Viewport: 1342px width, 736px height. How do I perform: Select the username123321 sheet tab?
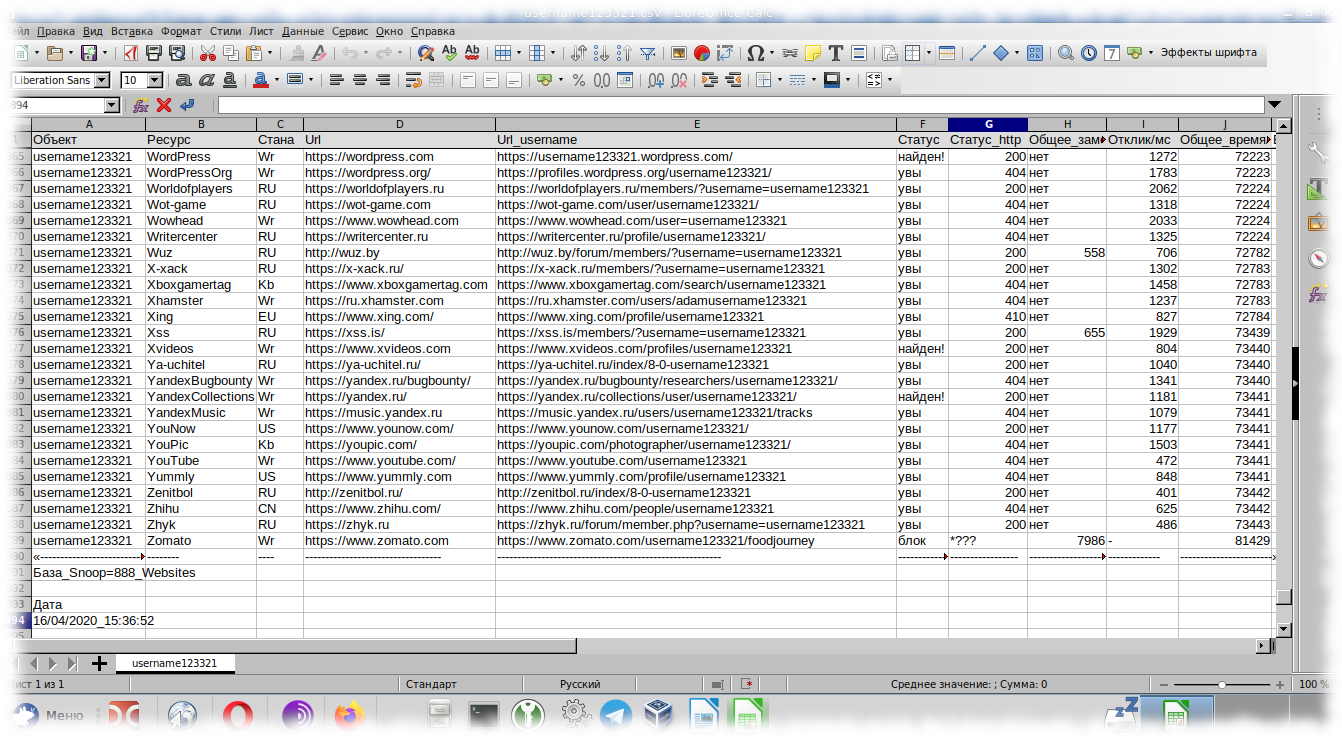(175, 663)
